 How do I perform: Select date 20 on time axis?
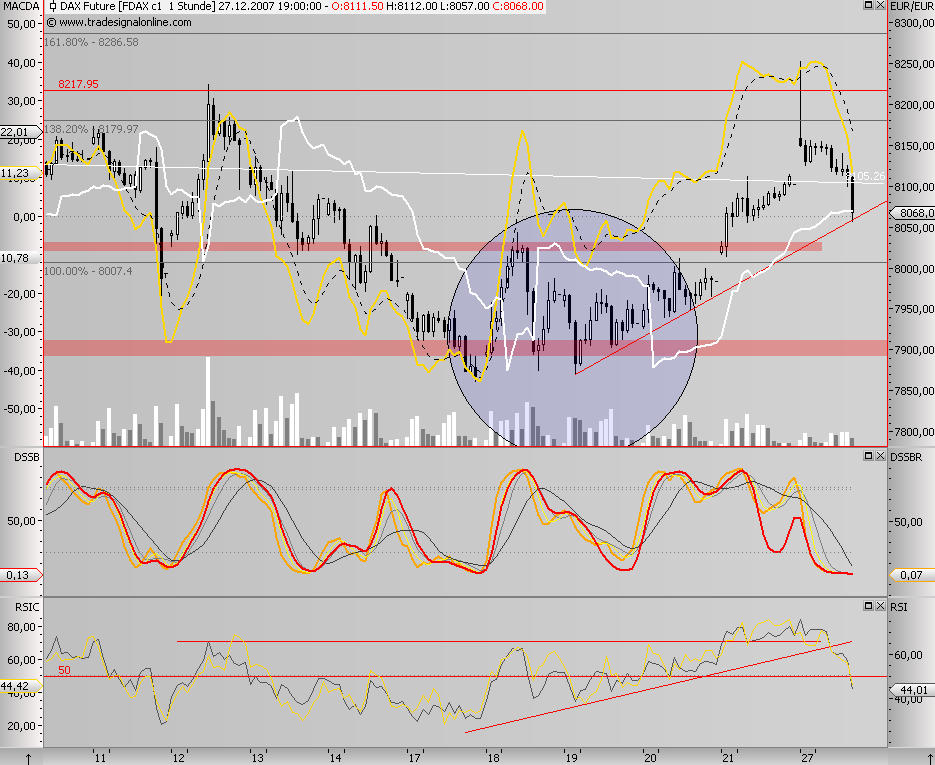[x=650, y=758]
